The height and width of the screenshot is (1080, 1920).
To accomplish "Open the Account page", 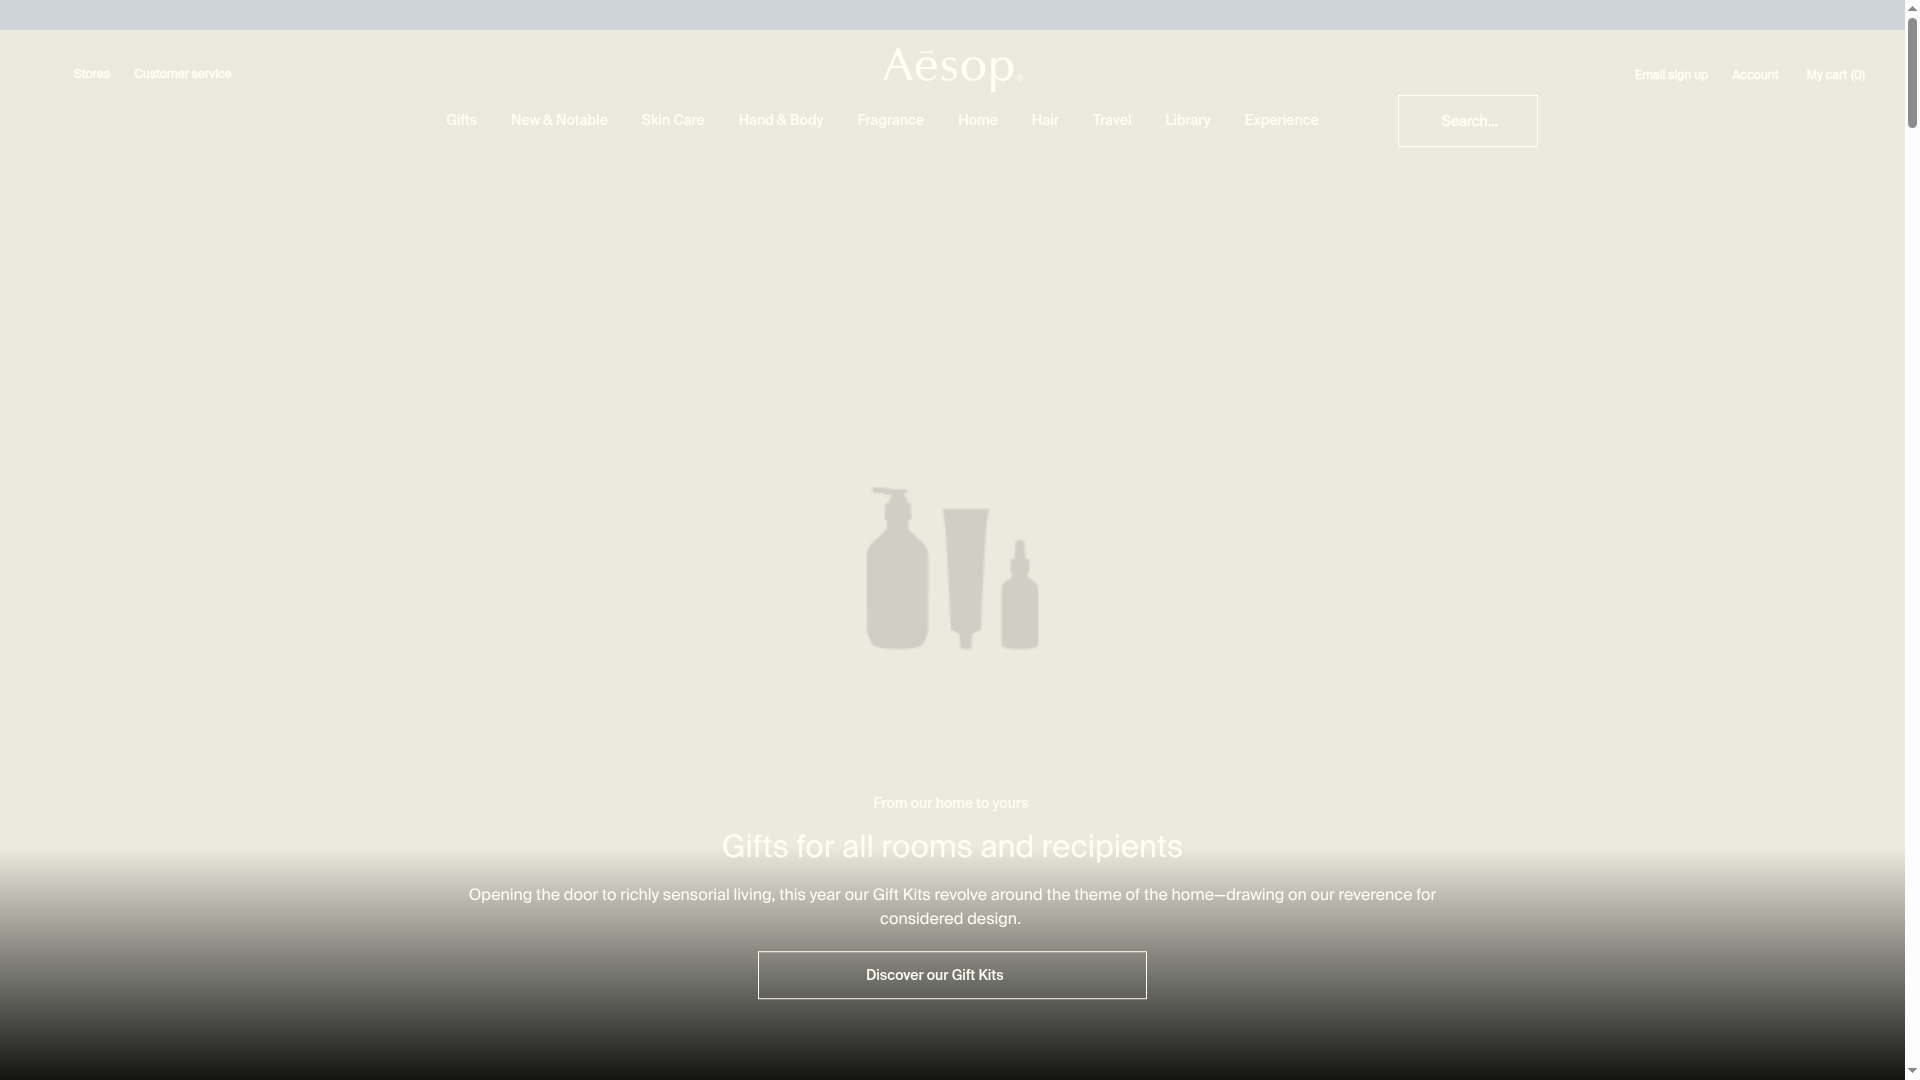I will click(x=1754, y=74).
